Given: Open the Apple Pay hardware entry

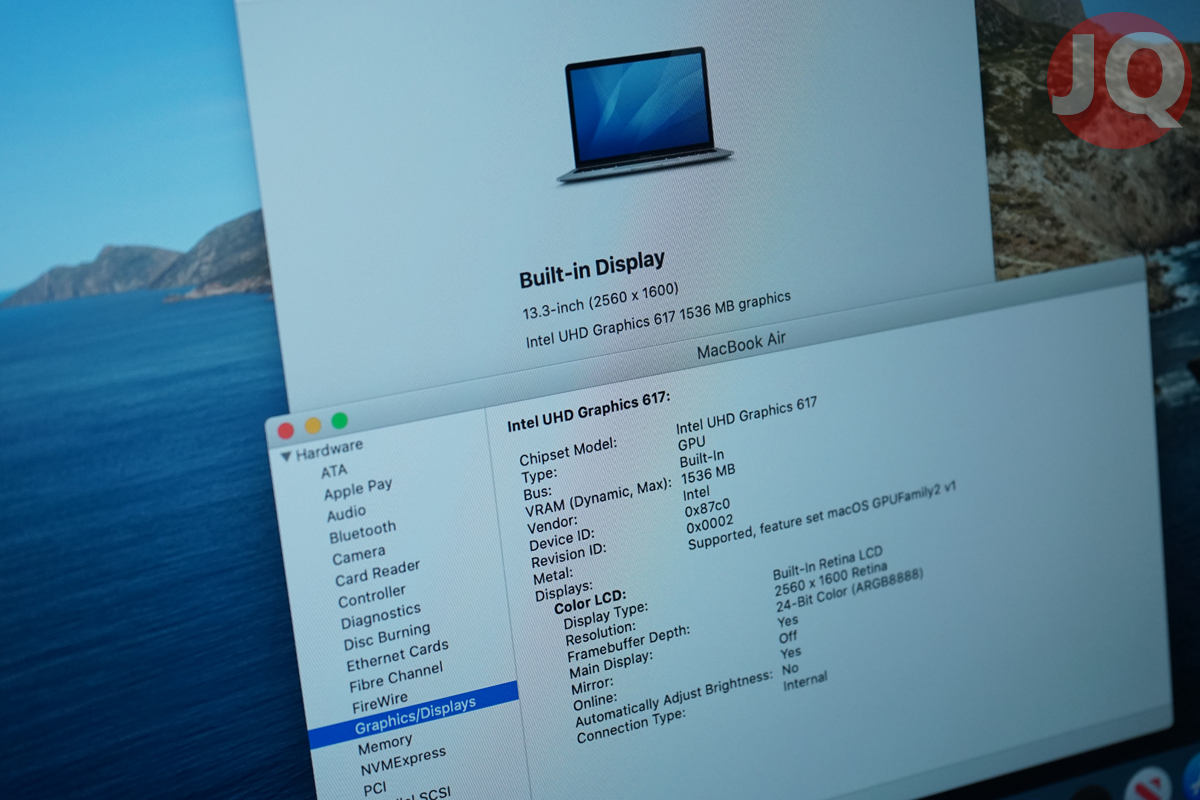Looking at the screenshot, I should point(357,489).
